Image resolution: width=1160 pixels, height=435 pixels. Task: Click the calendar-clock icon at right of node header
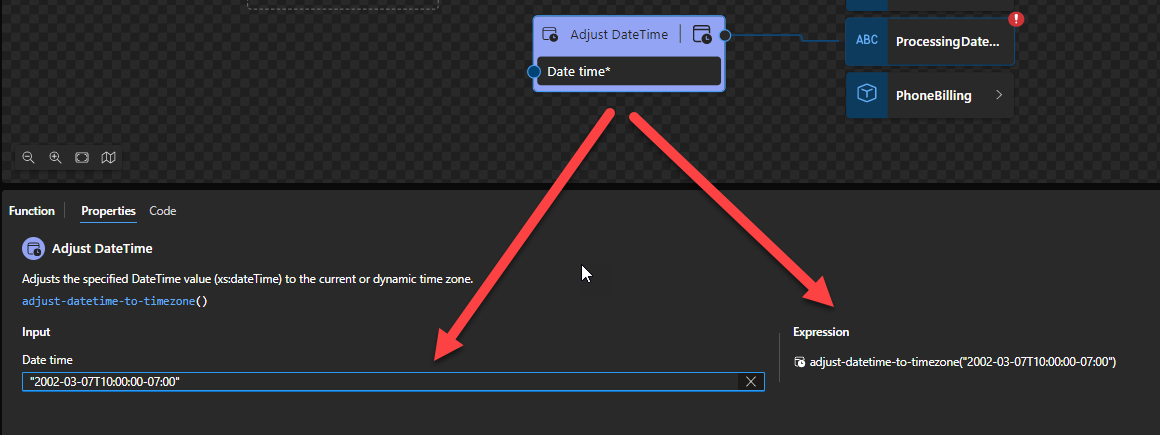pyautogui.click(x=702, y=34)
